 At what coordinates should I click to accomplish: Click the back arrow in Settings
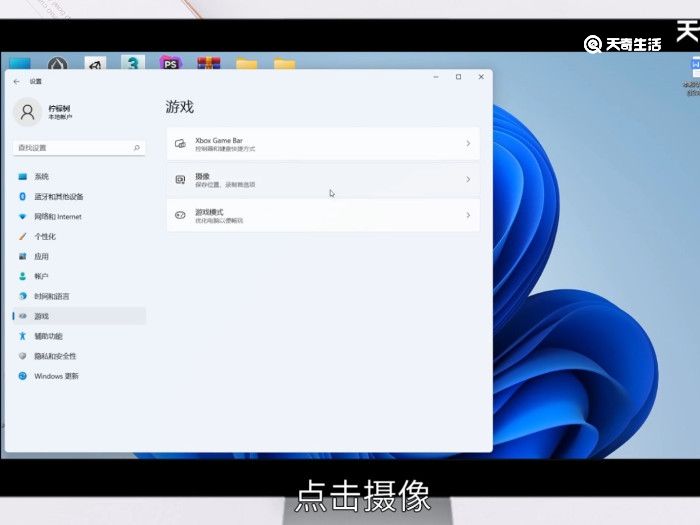[17, 82]
